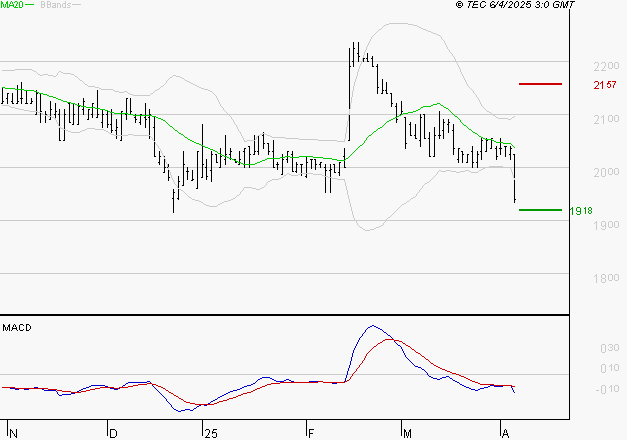Image resolution: width=627 pixels, height=440 pixels.
Task: Click the N month marker on time axis
Action: [13, 434]
